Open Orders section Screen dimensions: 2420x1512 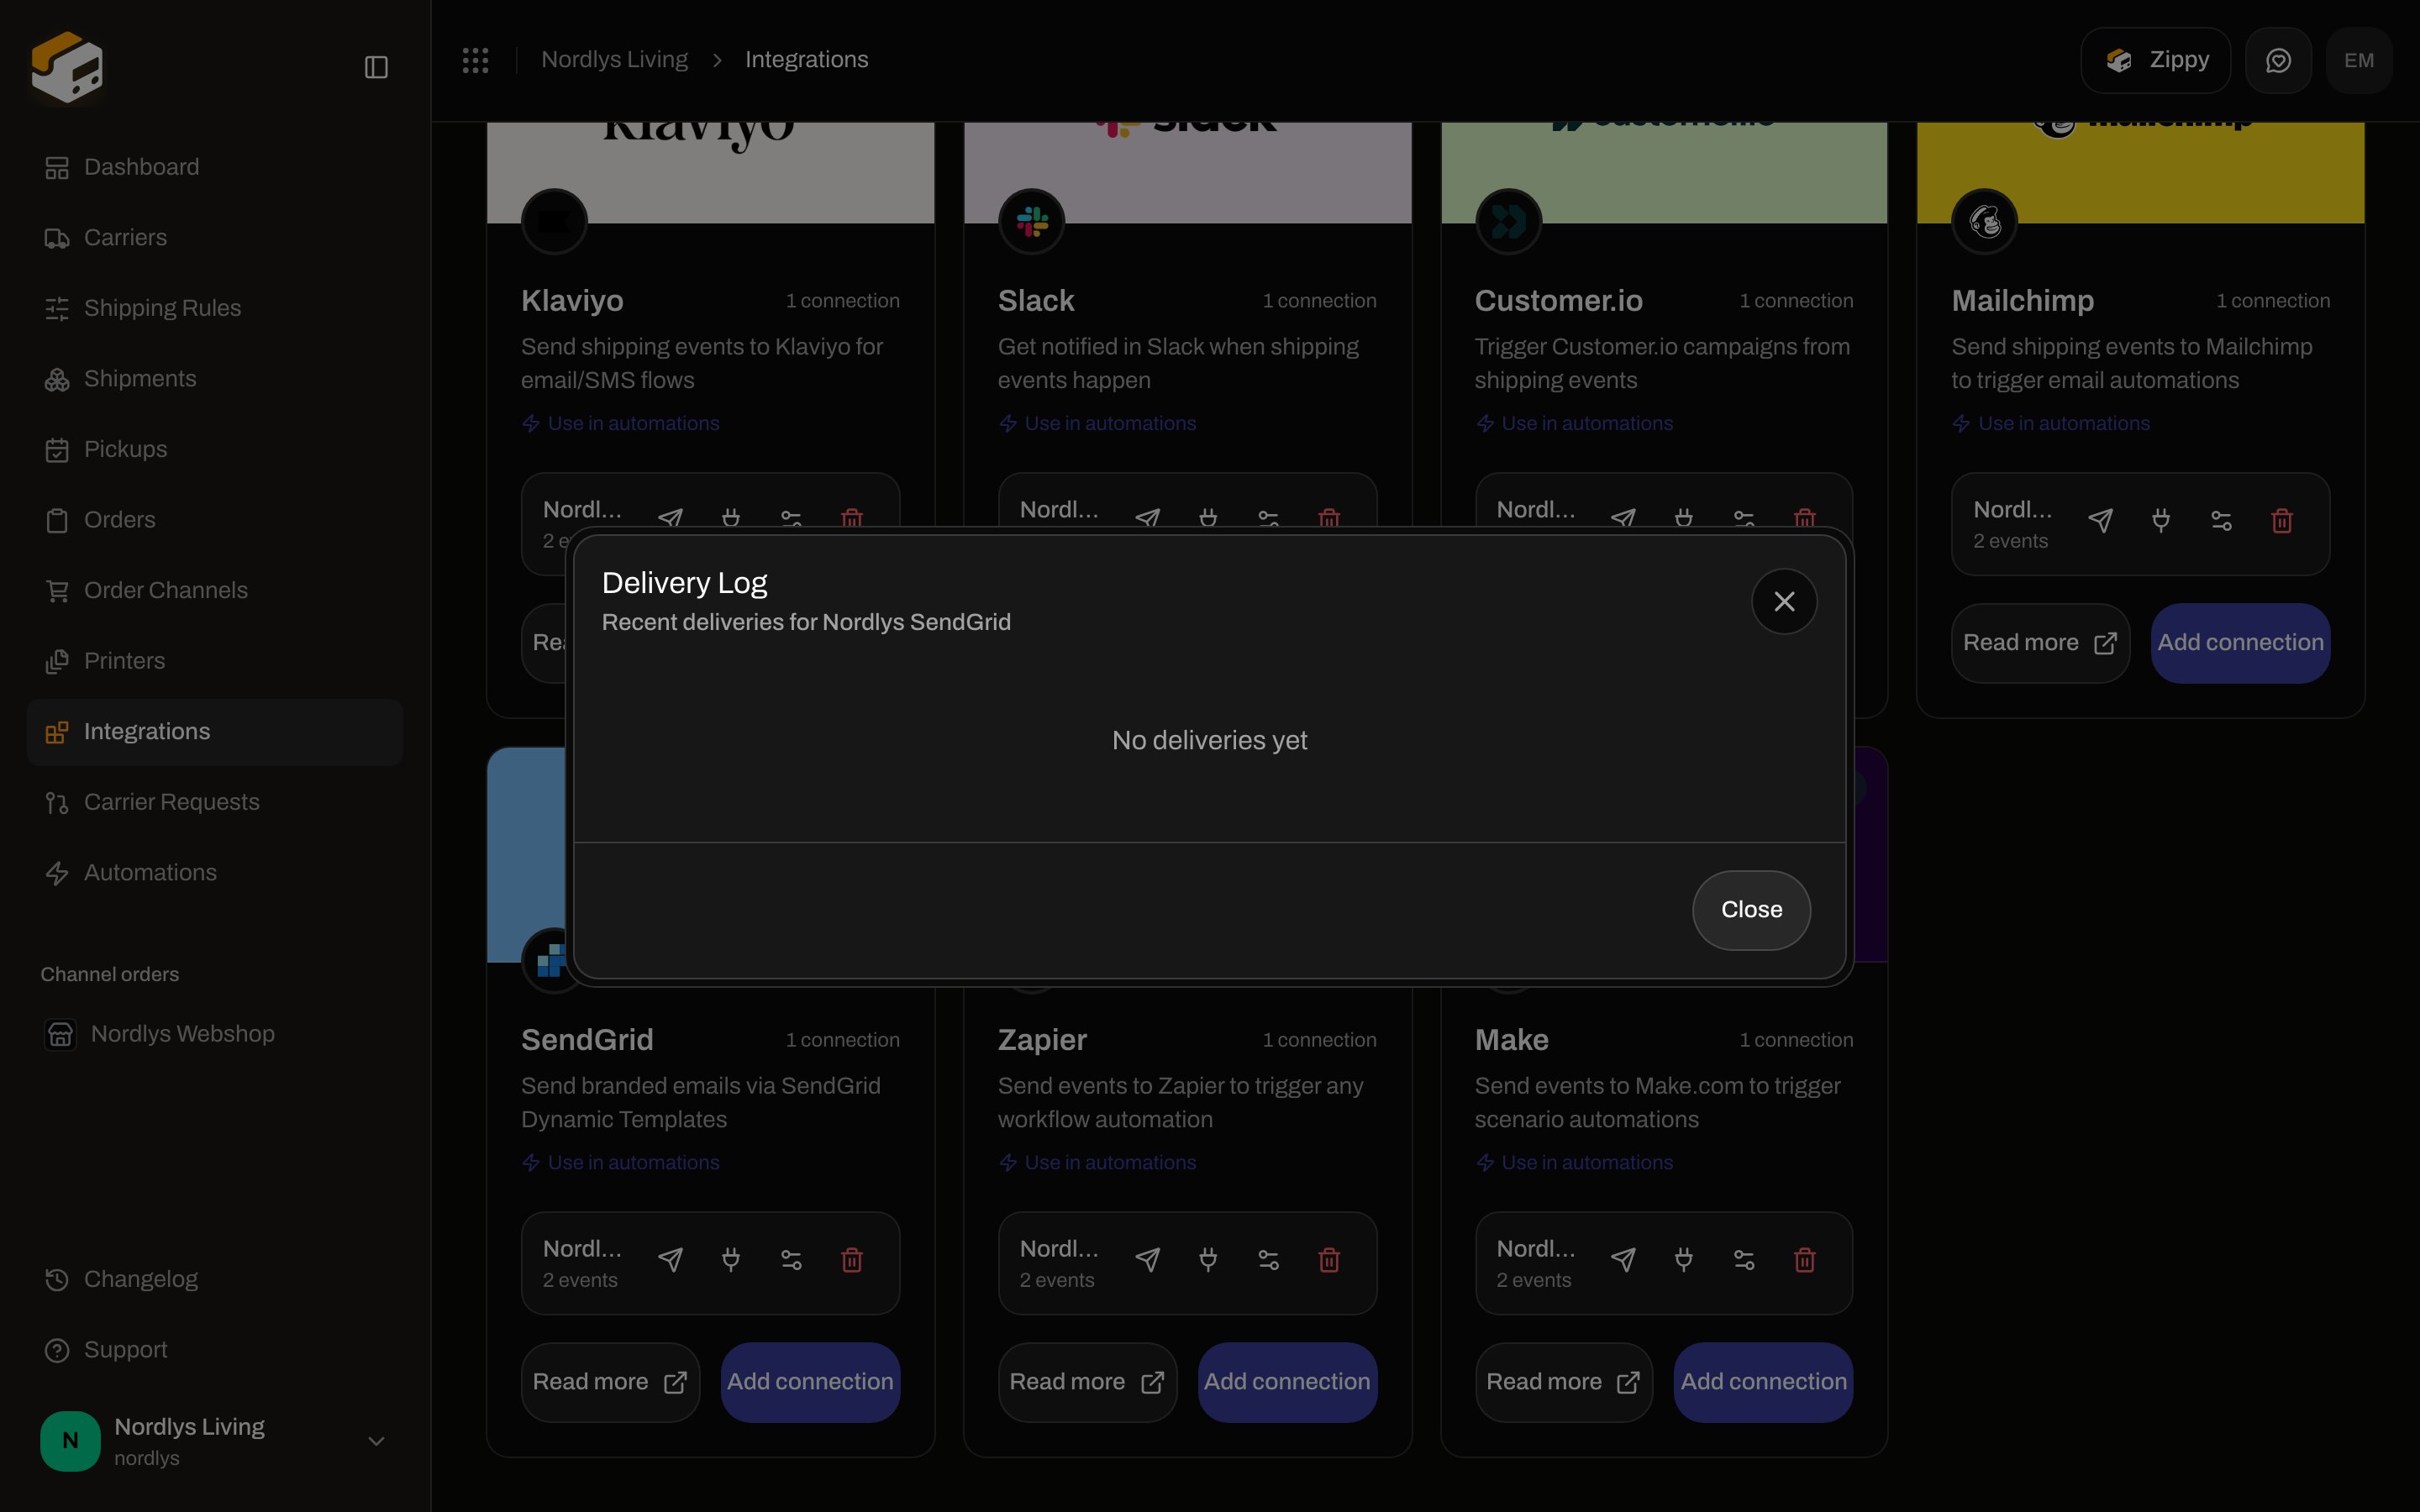[215, 520]
